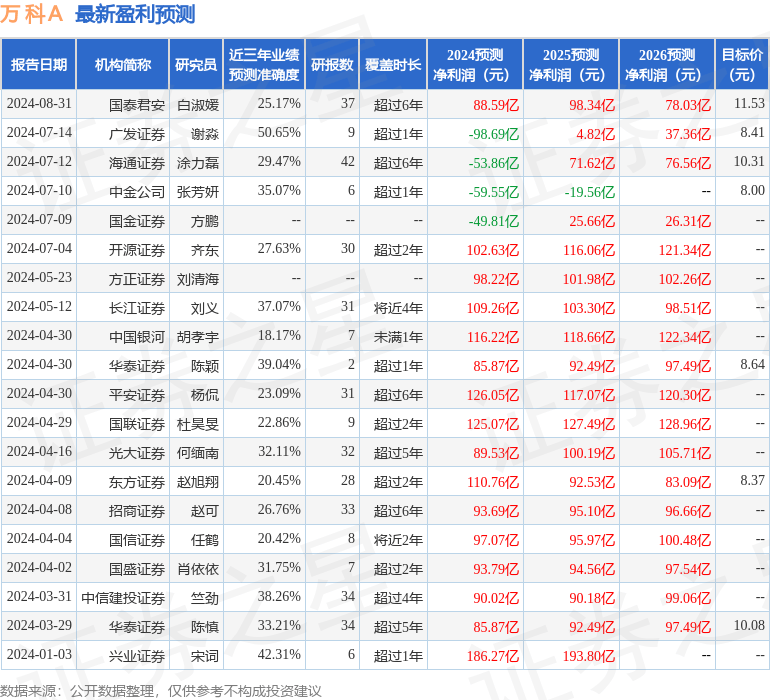Image resolution: width=770 pixels, height=700 pixels.
Task: Click institution 国信证券
Action: pyautogui.click(x=137, y=540)
